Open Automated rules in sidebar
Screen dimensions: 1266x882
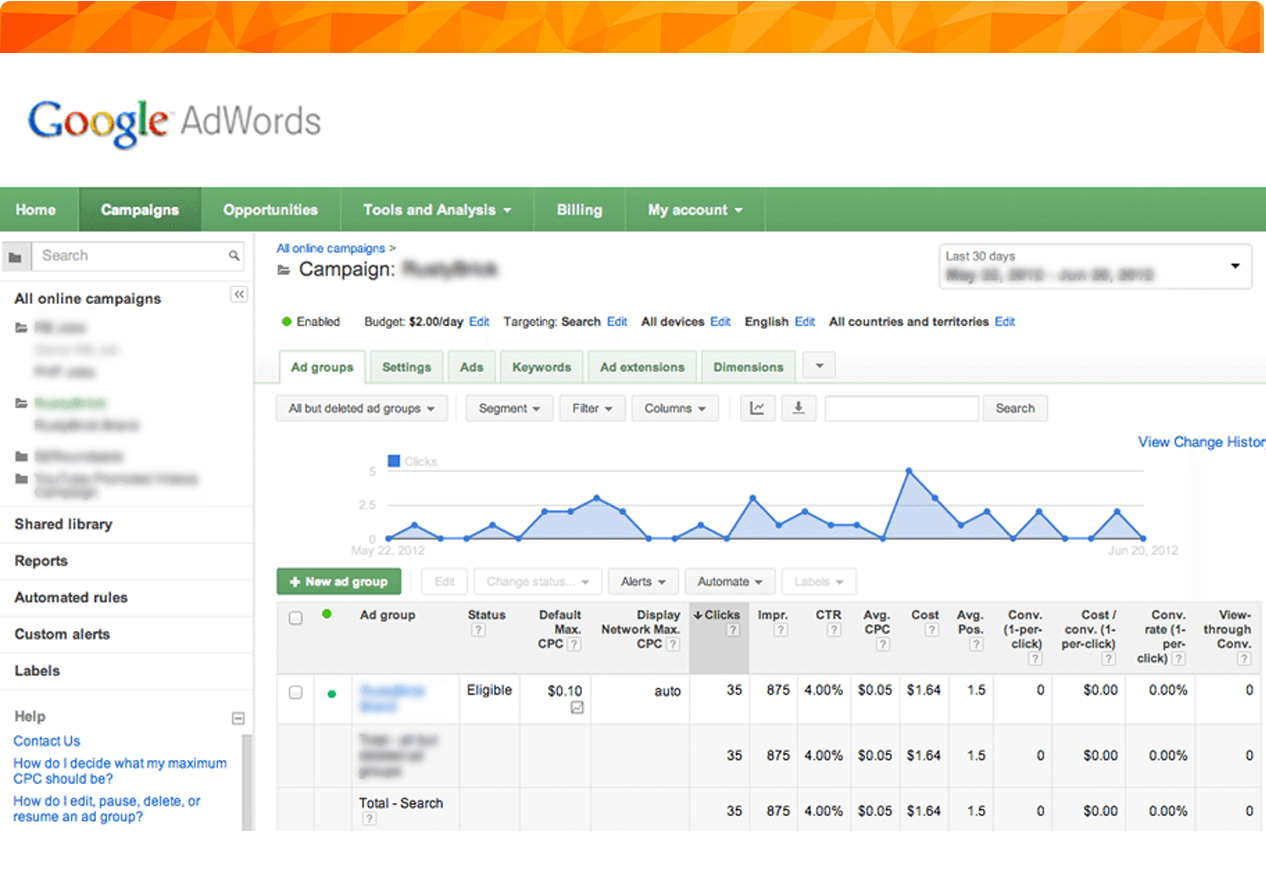coord(71,597)
